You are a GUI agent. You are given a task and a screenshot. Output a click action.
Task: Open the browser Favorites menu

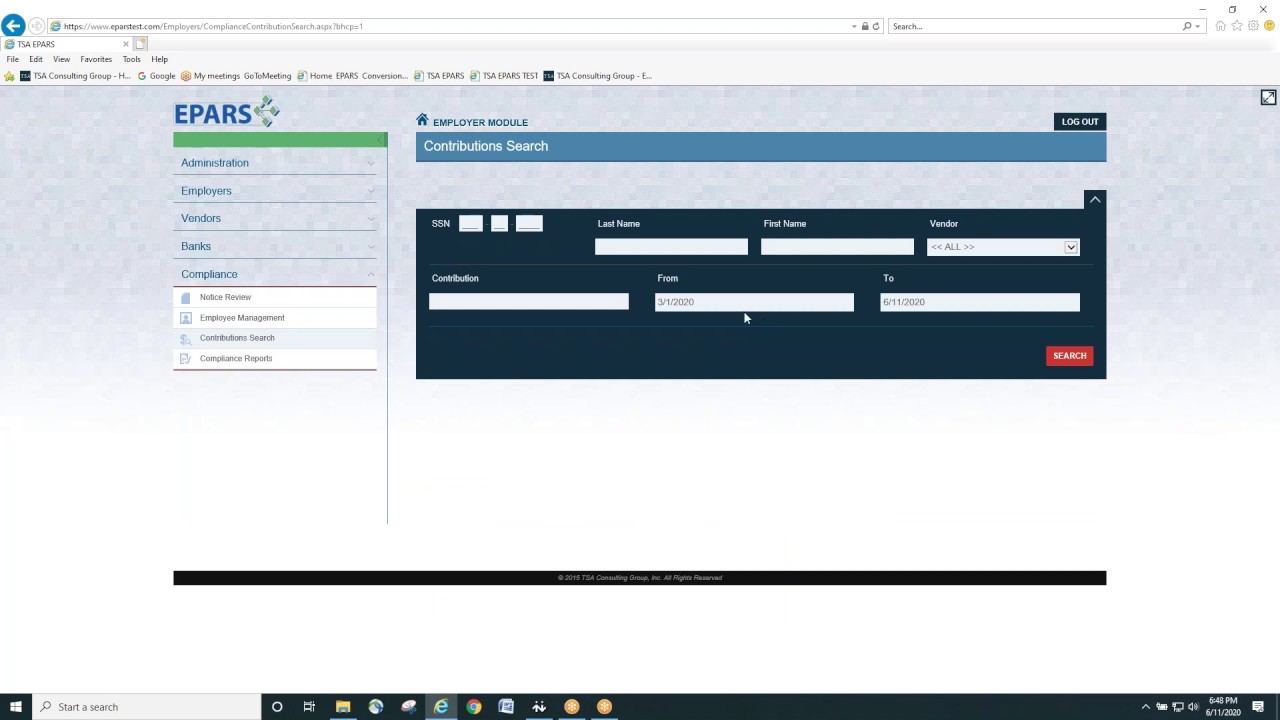point(96,59)
